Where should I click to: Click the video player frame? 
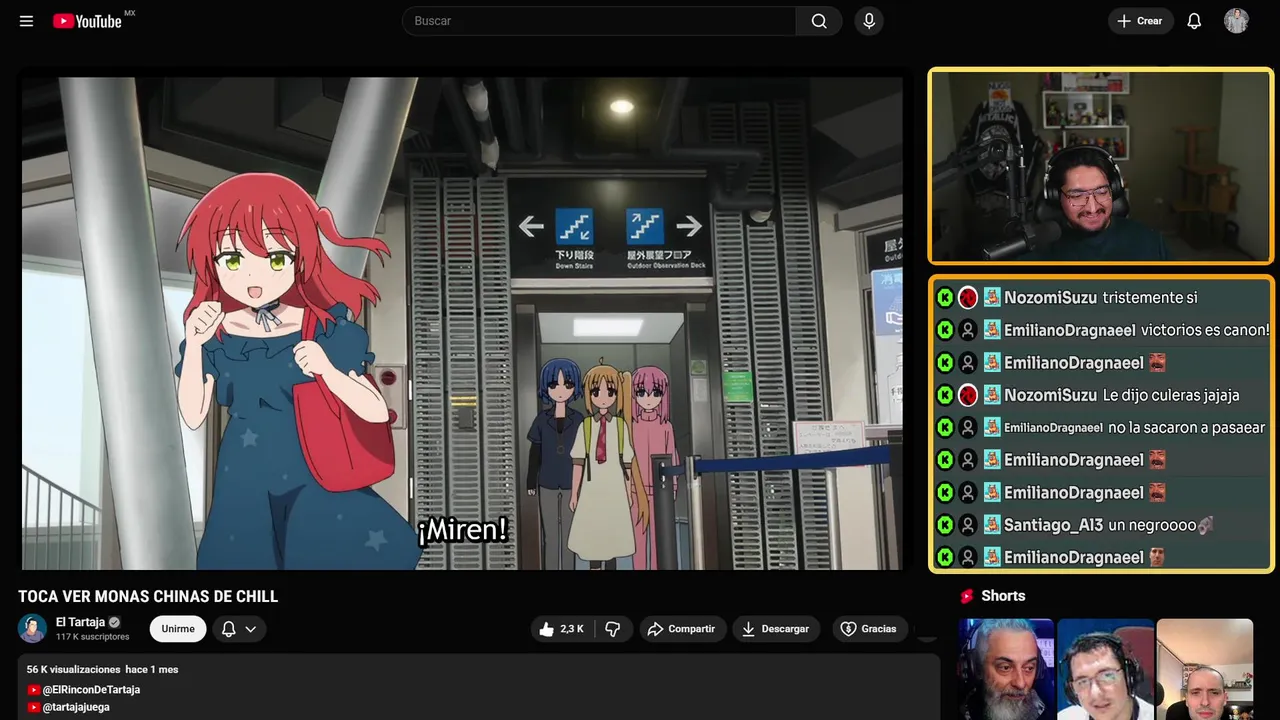pos(462,323)
